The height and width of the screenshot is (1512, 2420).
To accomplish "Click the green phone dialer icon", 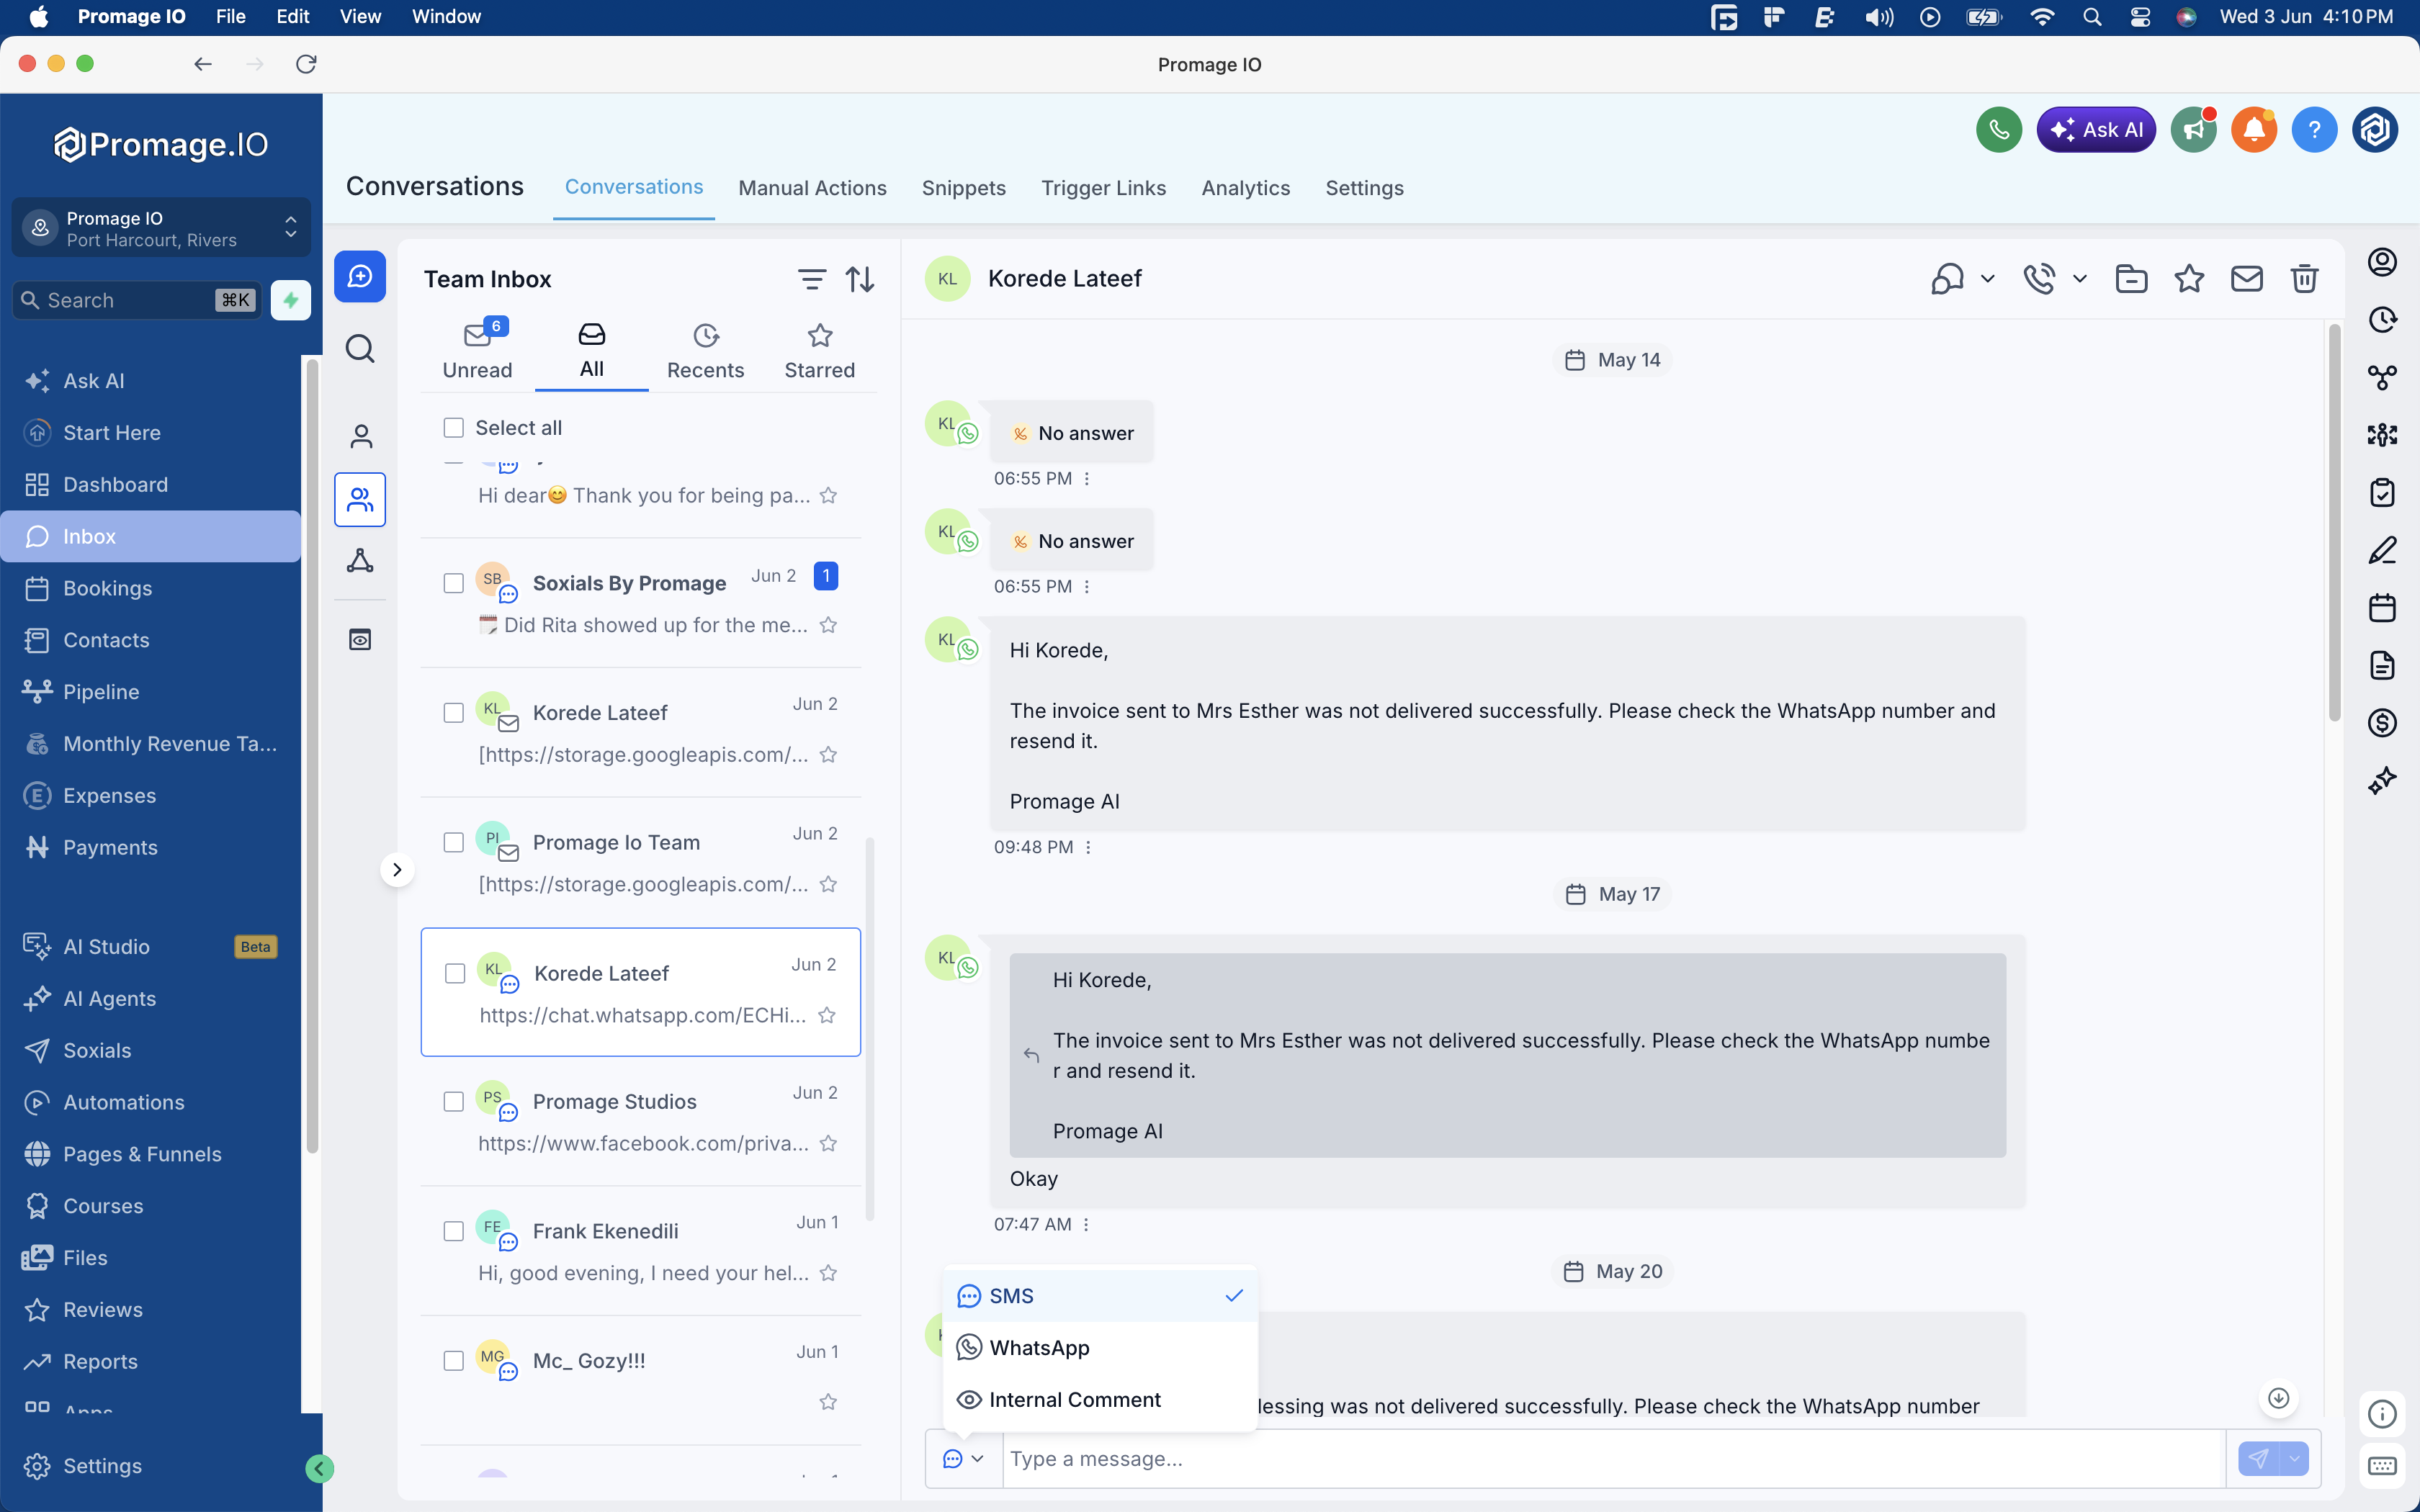I will (x=1998, y=130).
